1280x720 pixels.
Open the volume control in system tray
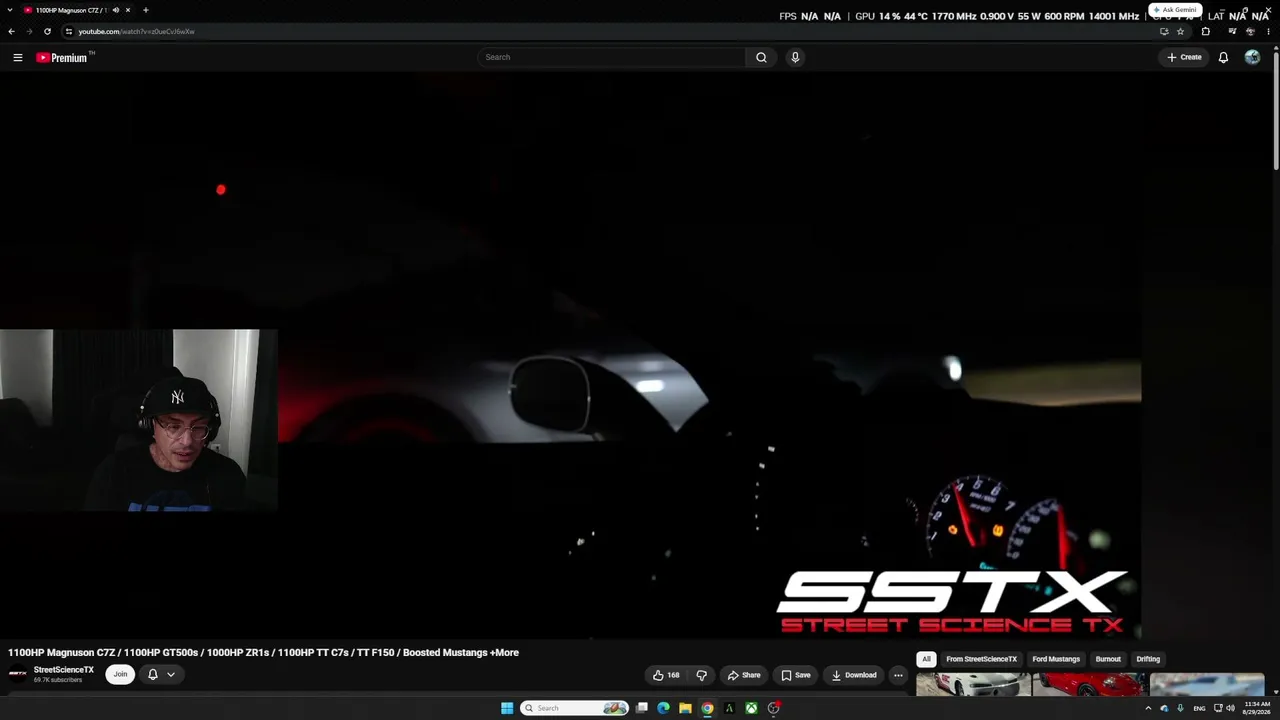(x=1230, y=708)
